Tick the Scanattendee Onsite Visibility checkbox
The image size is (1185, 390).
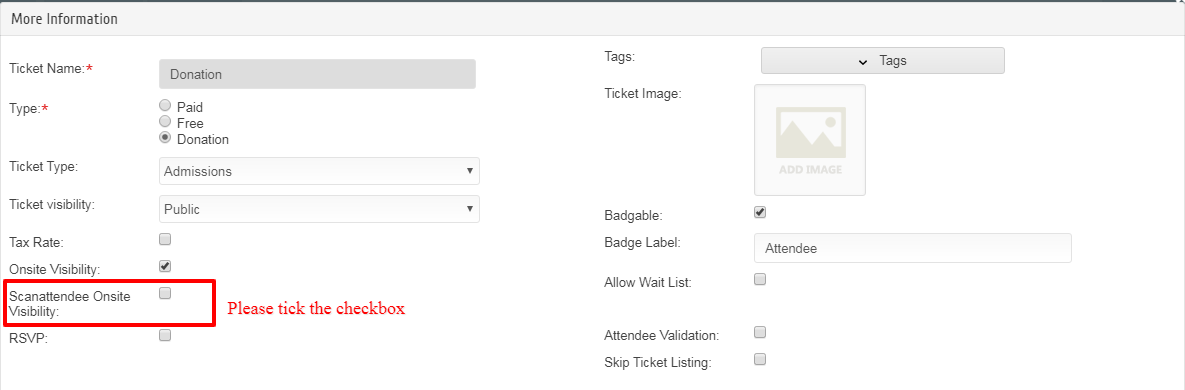[166, 293]
